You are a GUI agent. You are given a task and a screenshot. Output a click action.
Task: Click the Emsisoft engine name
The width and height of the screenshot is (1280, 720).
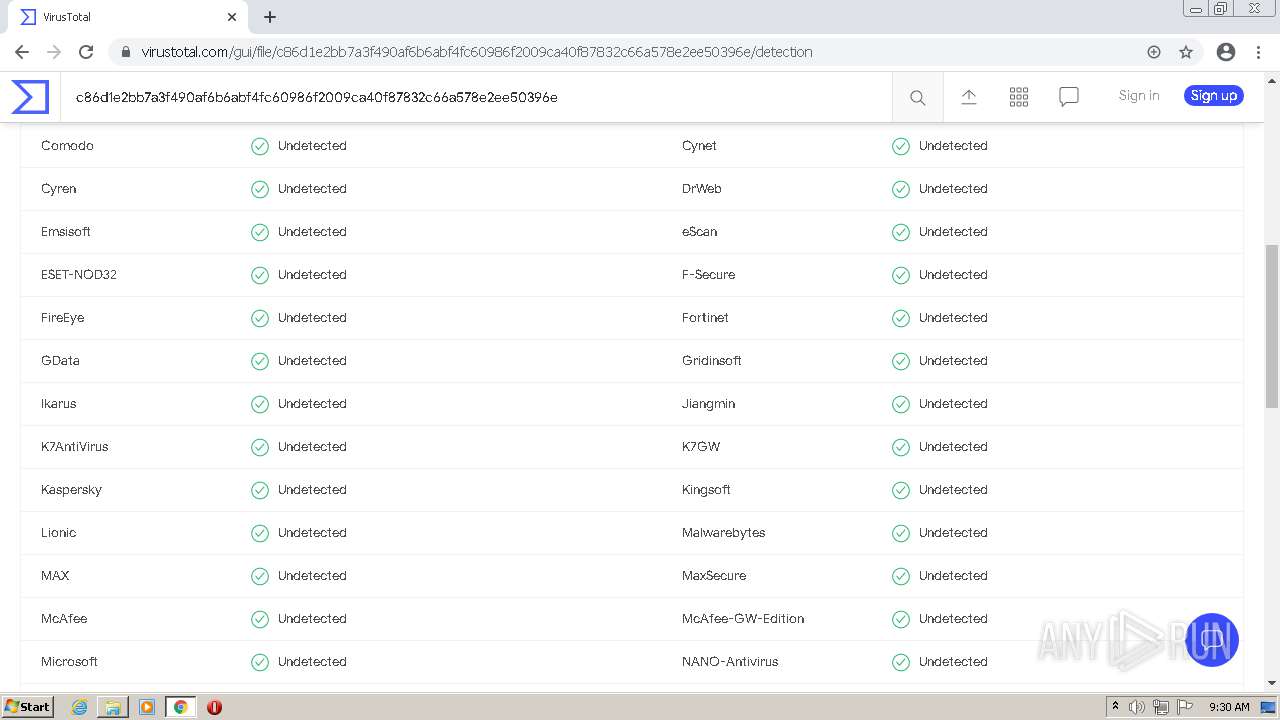[66, 232]
